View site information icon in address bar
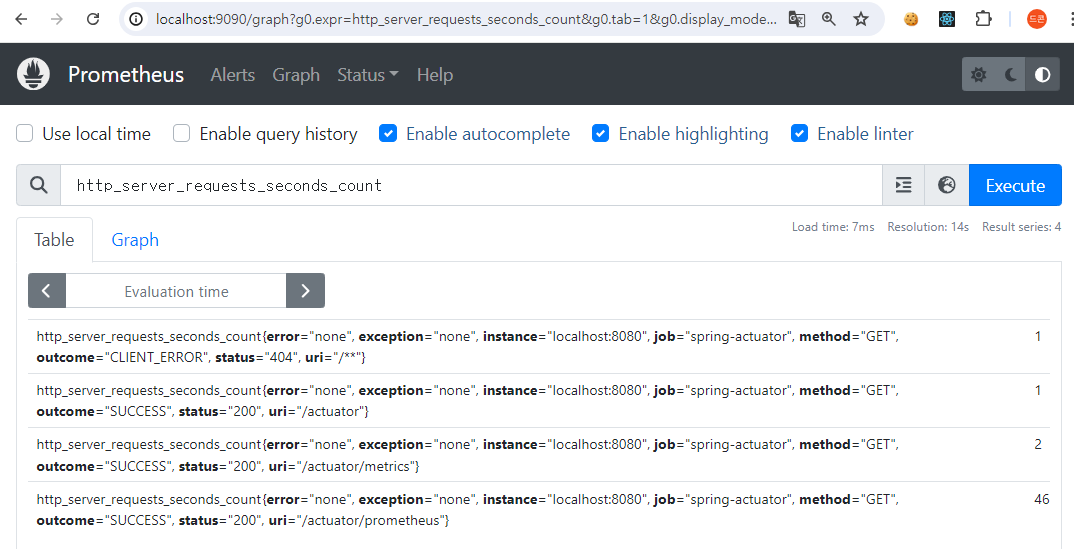1074x549 pixels. (136, 19)
